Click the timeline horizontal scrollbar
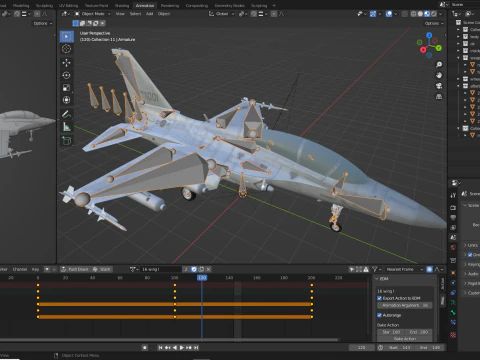The height and width of the screenshot is (360, 480). (170, 340)
